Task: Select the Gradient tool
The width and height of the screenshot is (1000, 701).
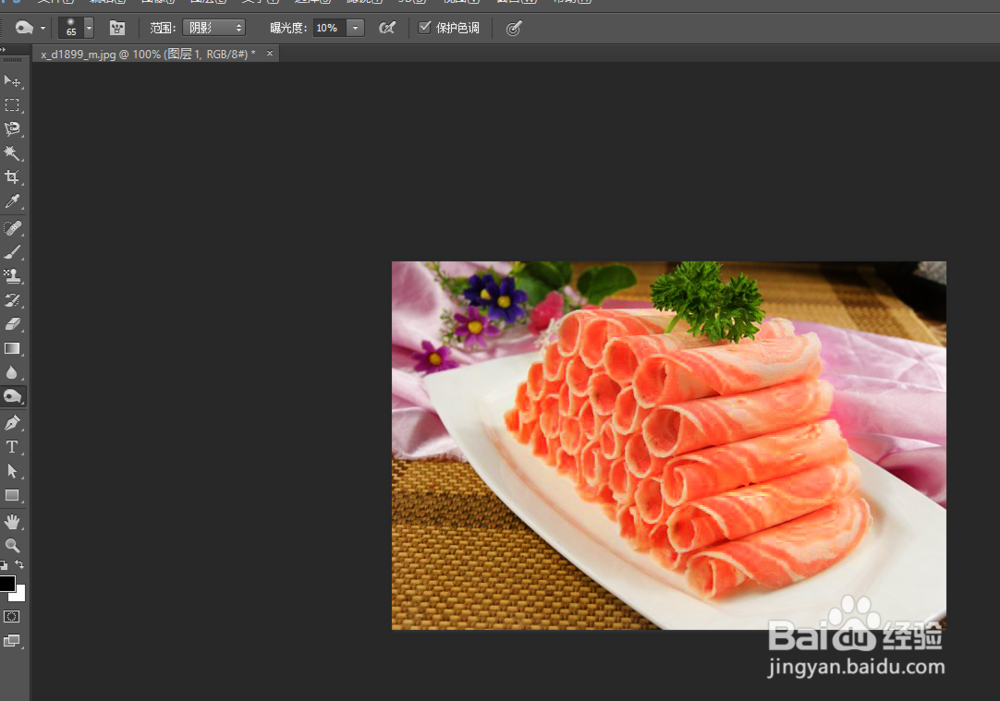Action: point(12,349)
